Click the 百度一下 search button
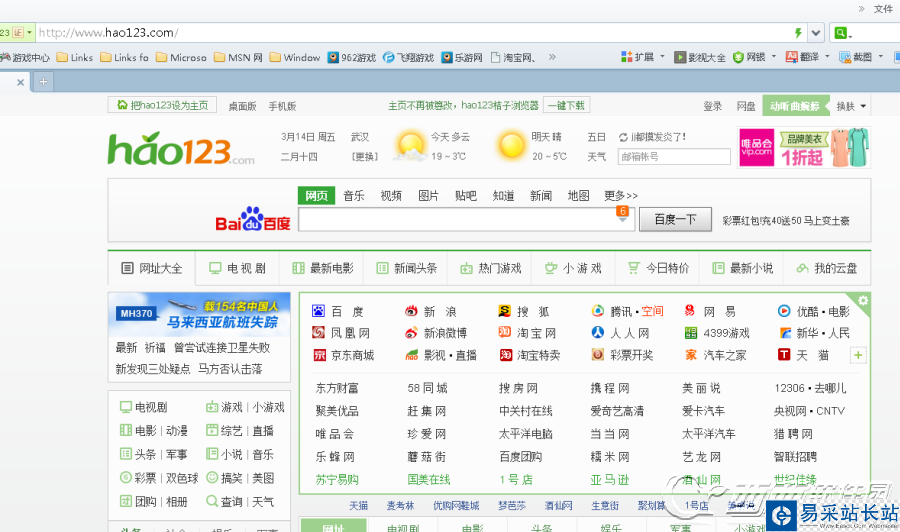The width and height of the screenshot is (900, 532). [x=675, y=219]
